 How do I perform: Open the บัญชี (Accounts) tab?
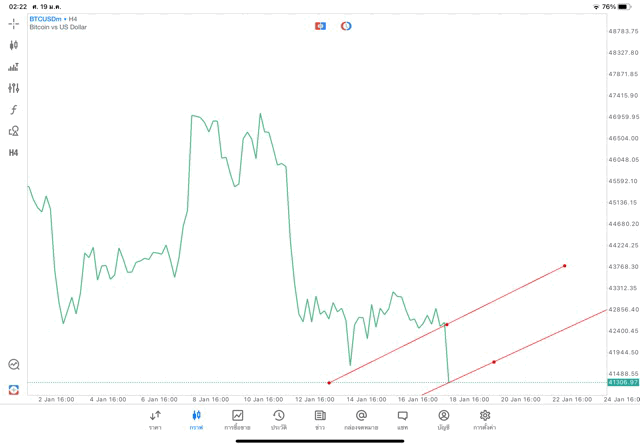point(443,419)
